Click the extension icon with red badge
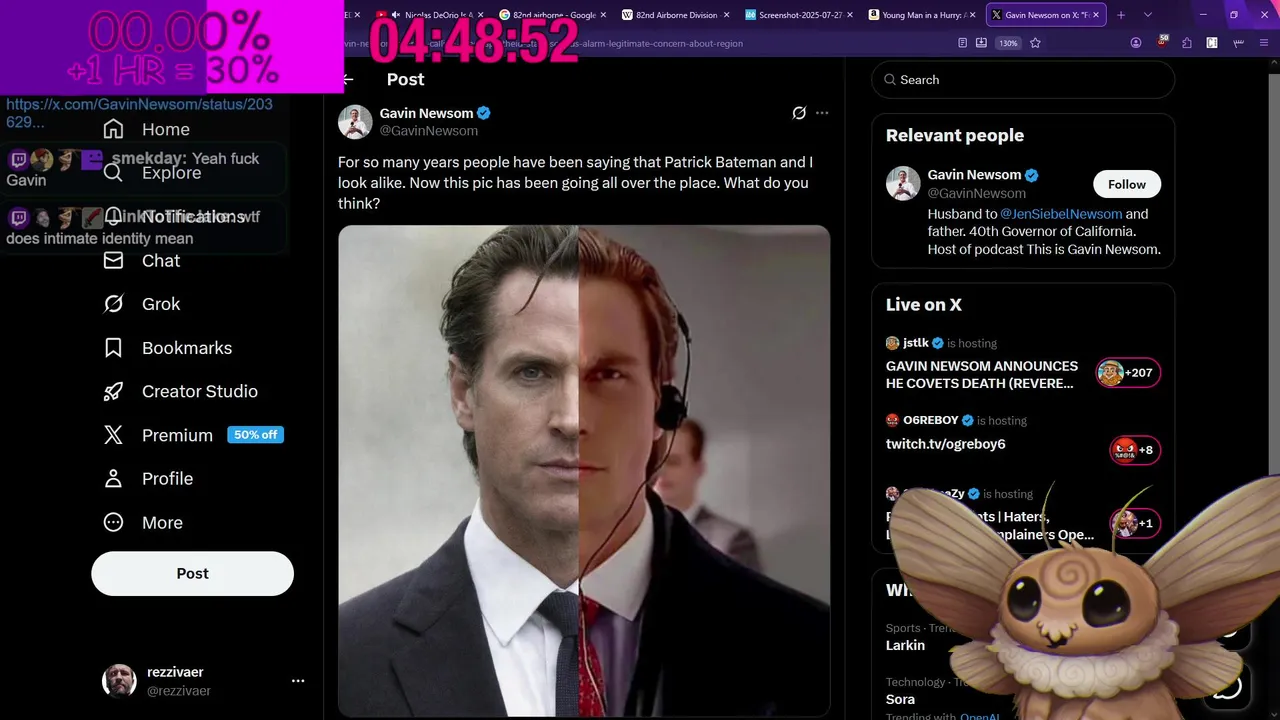The width and height of the screenshot is (1280, 720). click(x=1162, y=43)
